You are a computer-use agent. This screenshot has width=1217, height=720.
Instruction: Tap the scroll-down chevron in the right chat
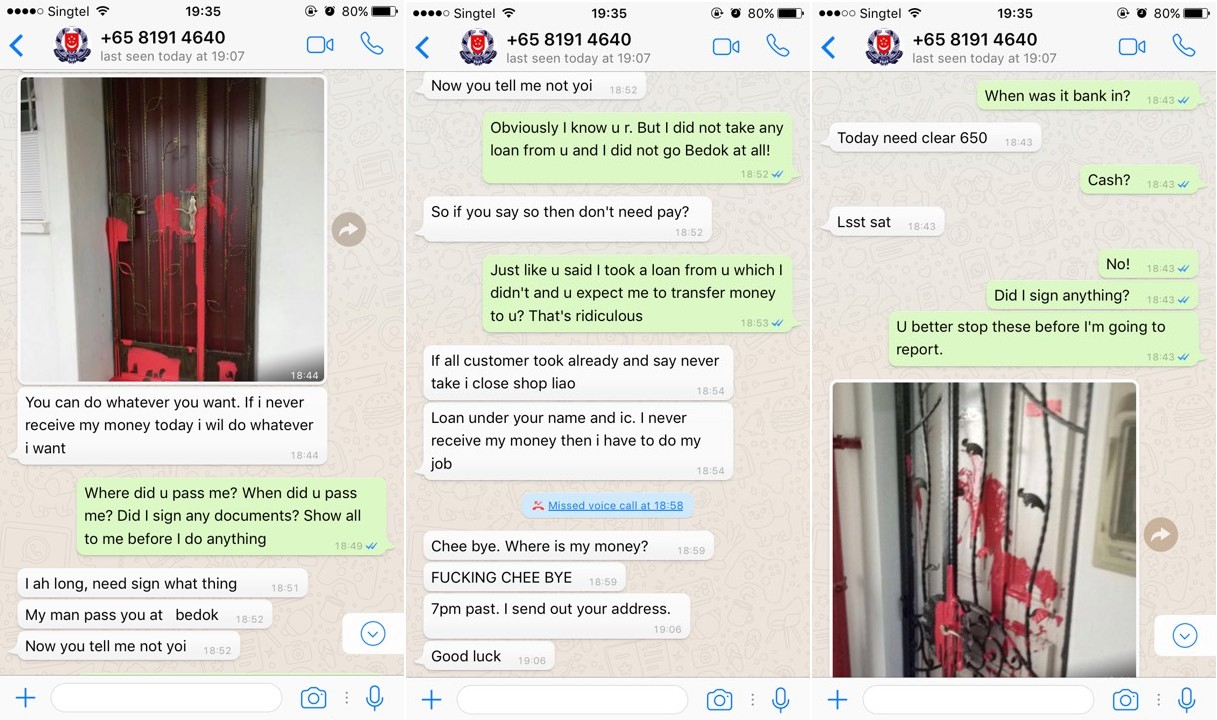[x=1185, y=635]
